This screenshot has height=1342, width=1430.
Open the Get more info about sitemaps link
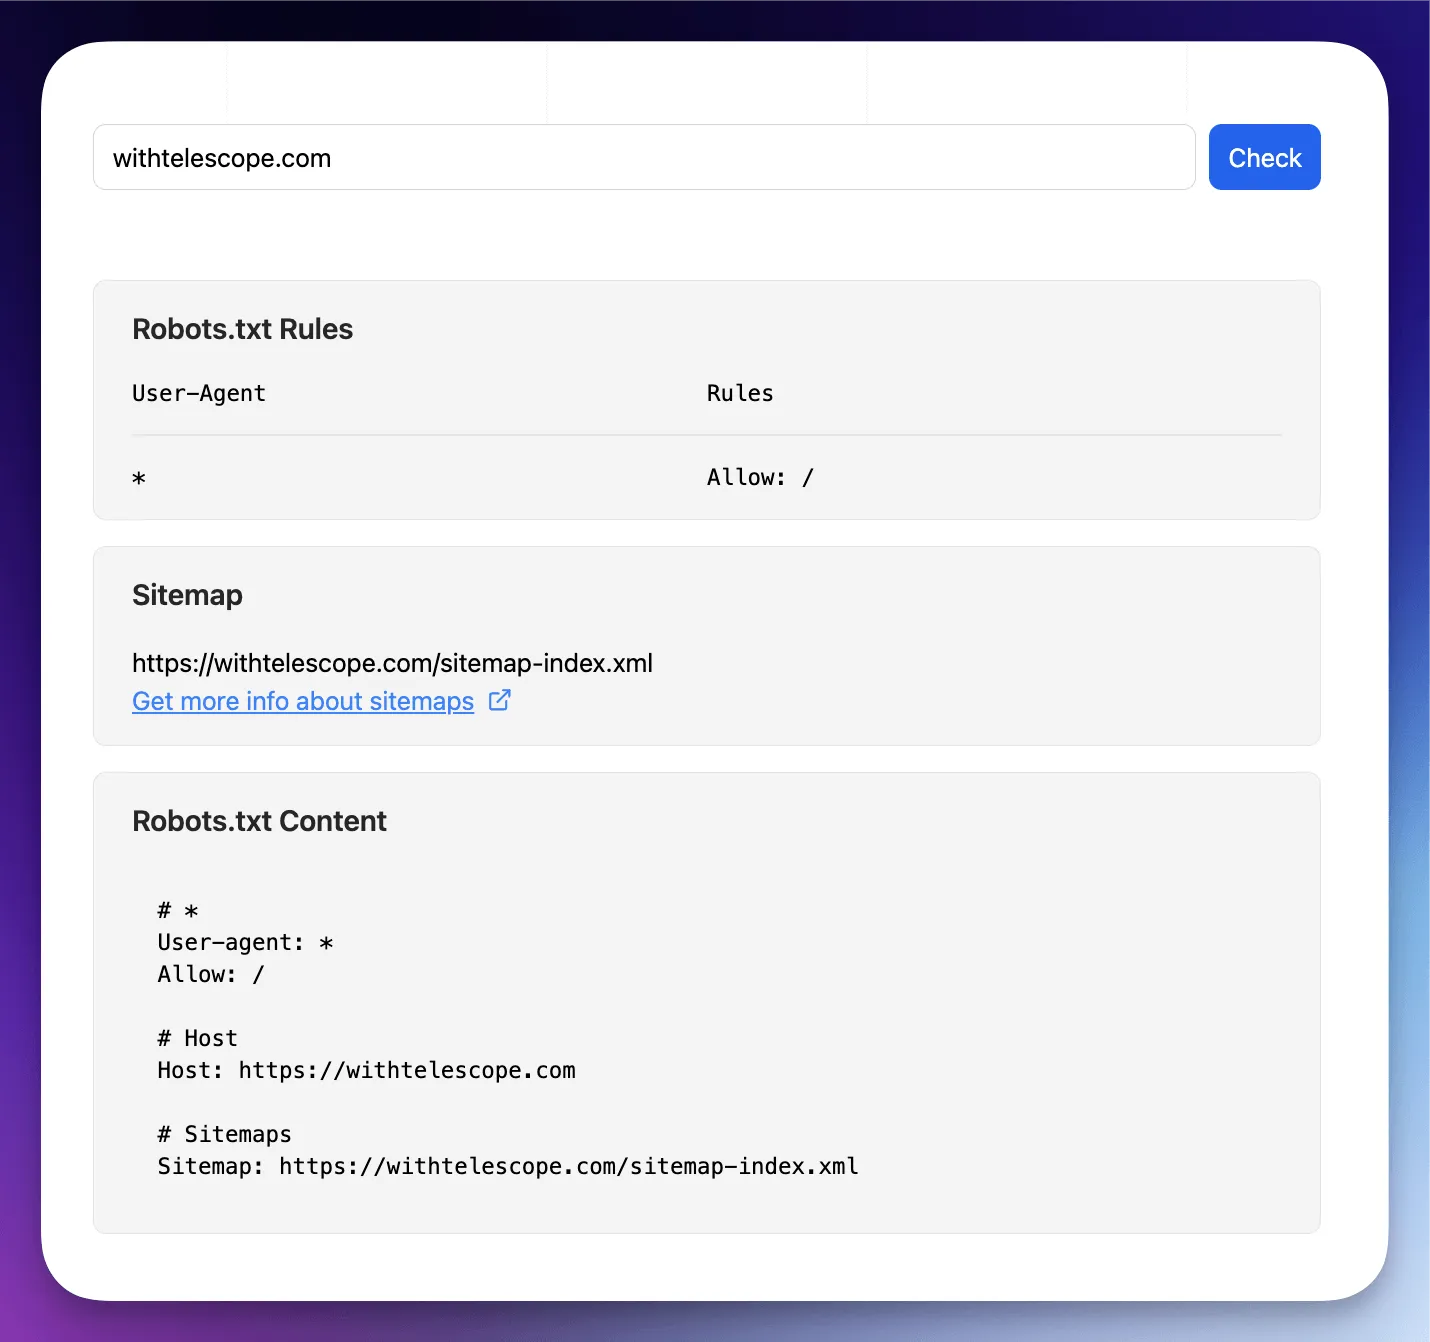coord(302,701)
